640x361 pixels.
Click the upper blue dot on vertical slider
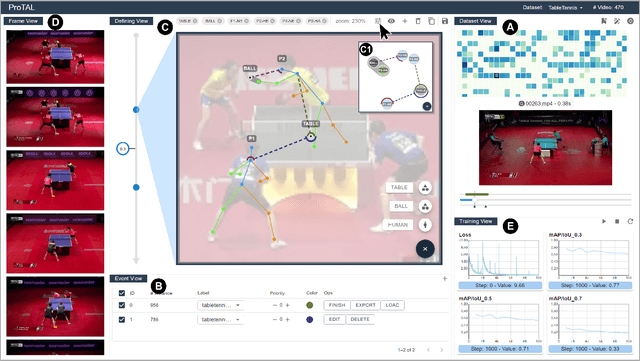coord(136,109)
